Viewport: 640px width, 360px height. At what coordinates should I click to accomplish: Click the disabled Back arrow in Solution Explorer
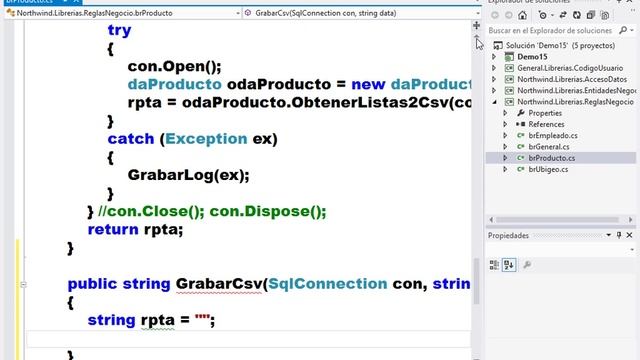[495, 16]
